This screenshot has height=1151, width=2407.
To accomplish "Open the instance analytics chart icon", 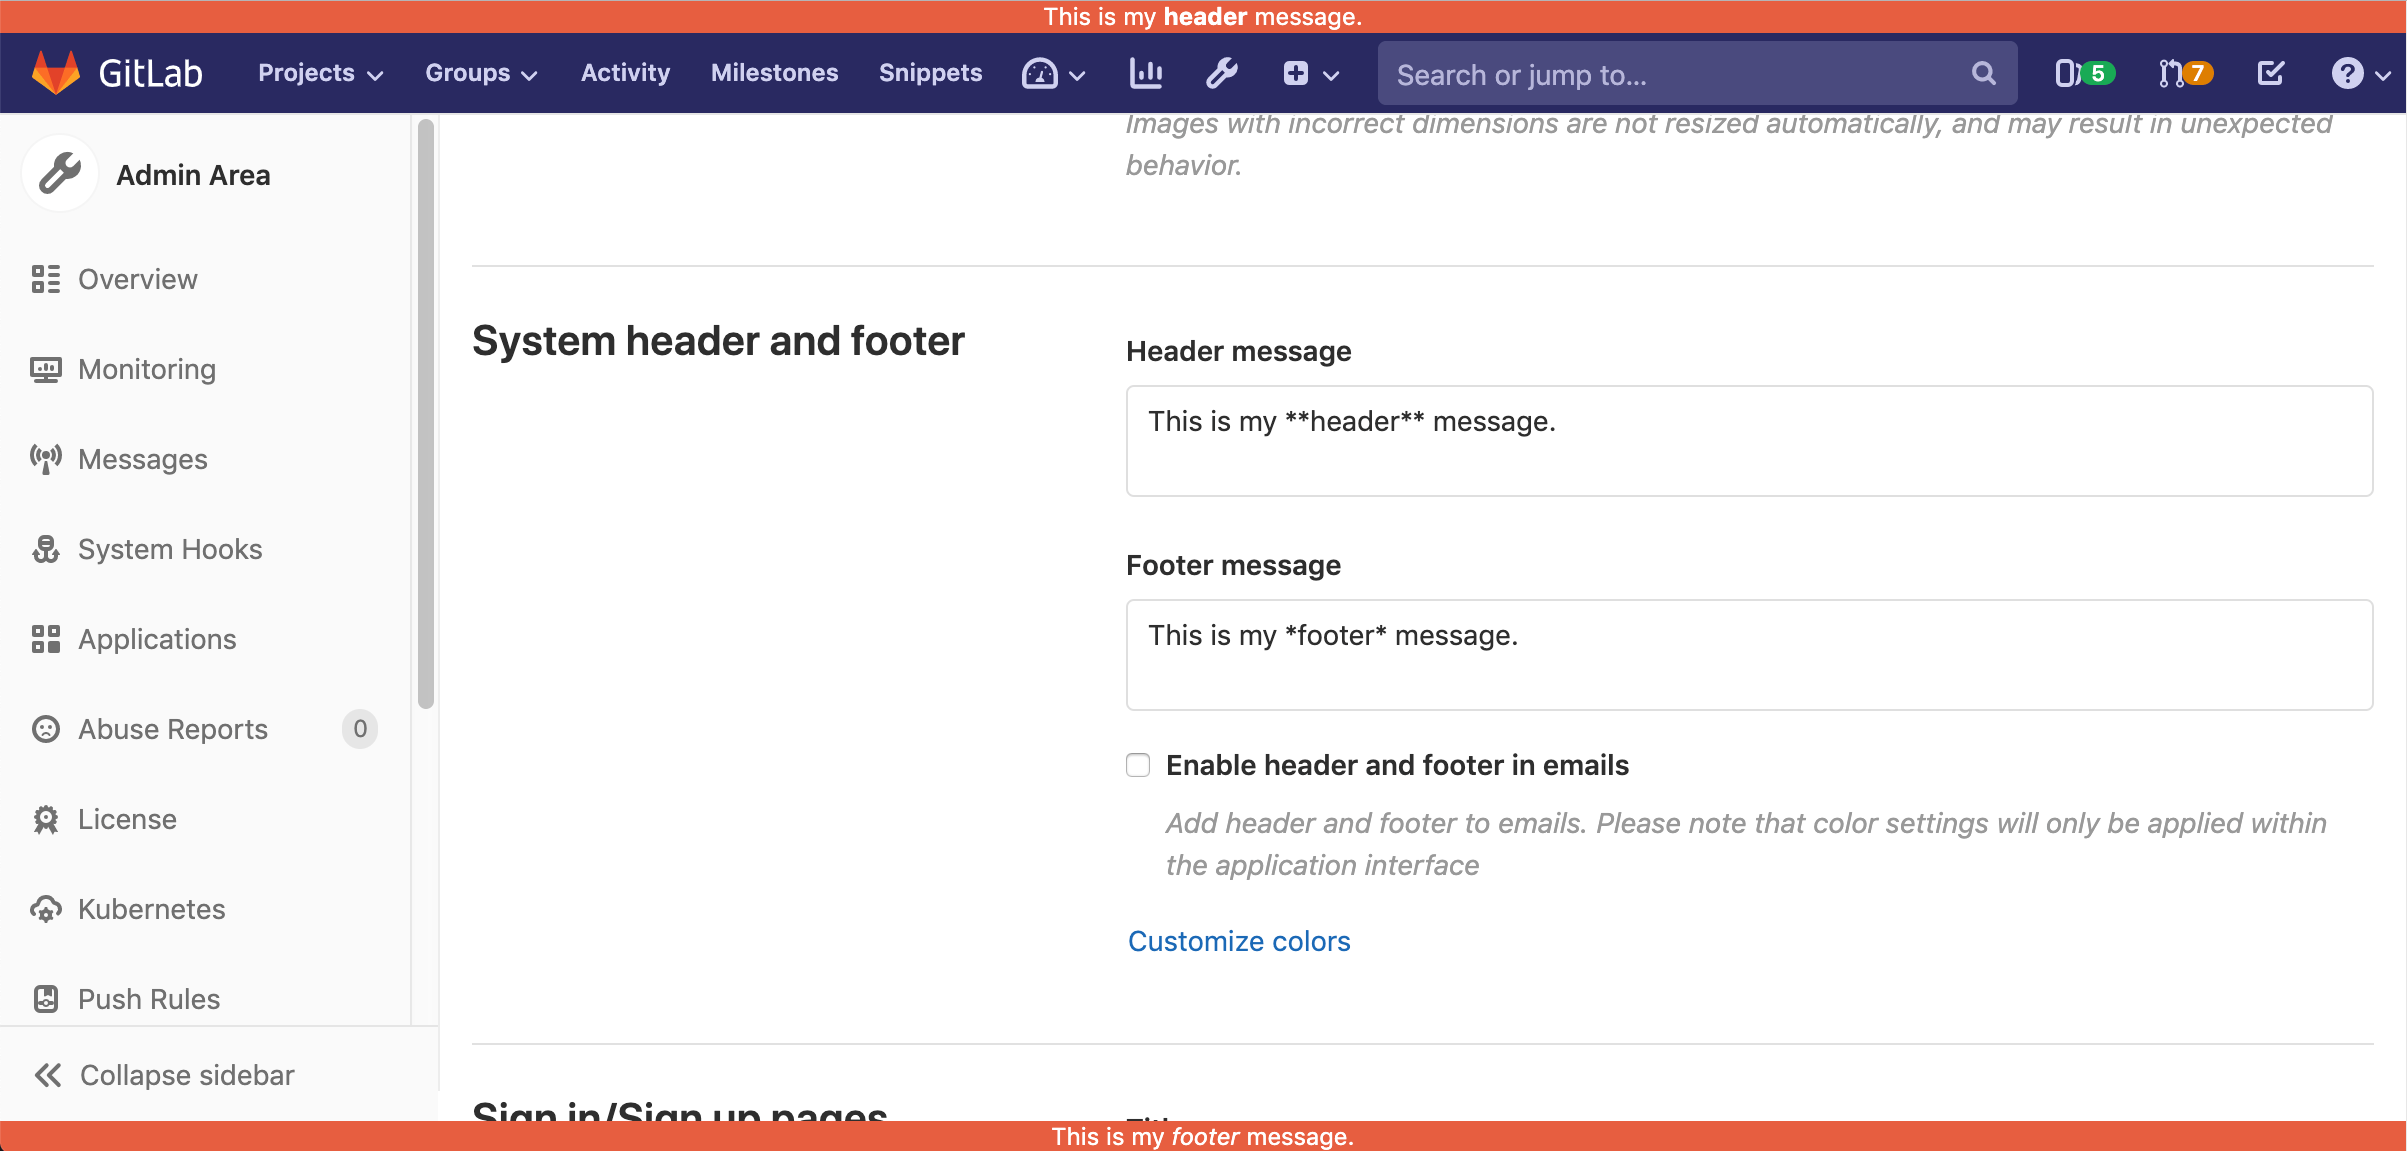I will [1146, 73].
